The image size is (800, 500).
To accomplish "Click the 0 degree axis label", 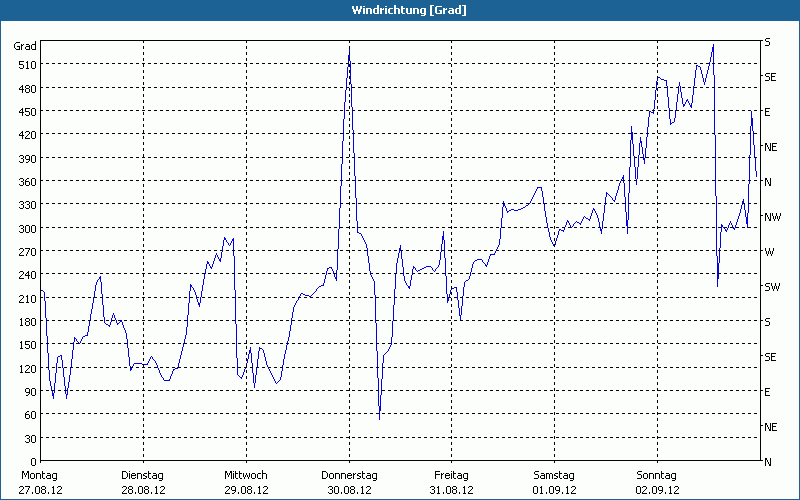I will pyautogui.click(x=34, y=462).
